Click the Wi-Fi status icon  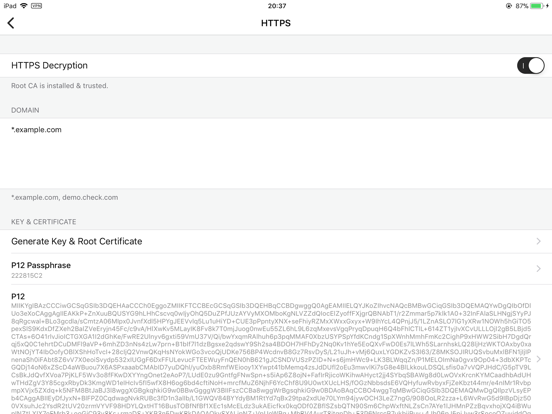click(x=24, y=6)
